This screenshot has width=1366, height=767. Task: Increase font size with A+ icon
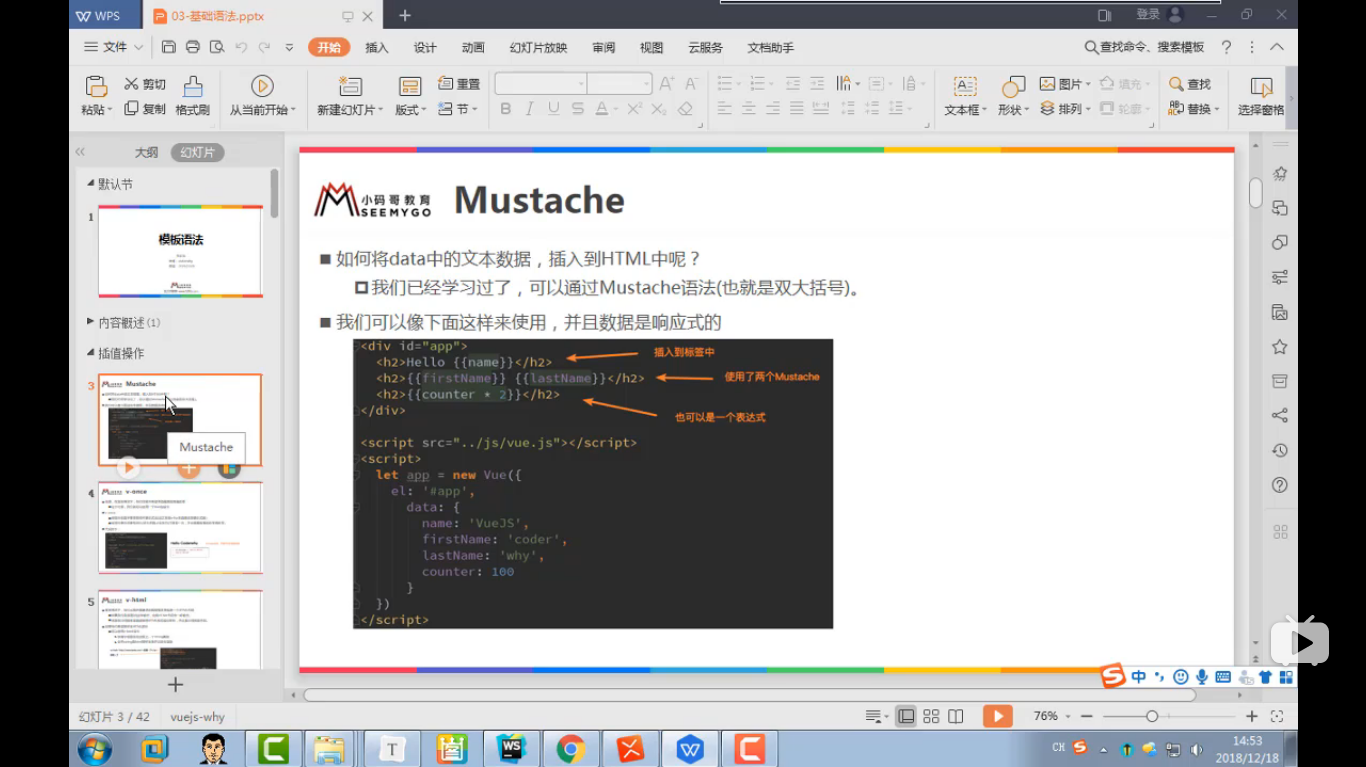666,84
